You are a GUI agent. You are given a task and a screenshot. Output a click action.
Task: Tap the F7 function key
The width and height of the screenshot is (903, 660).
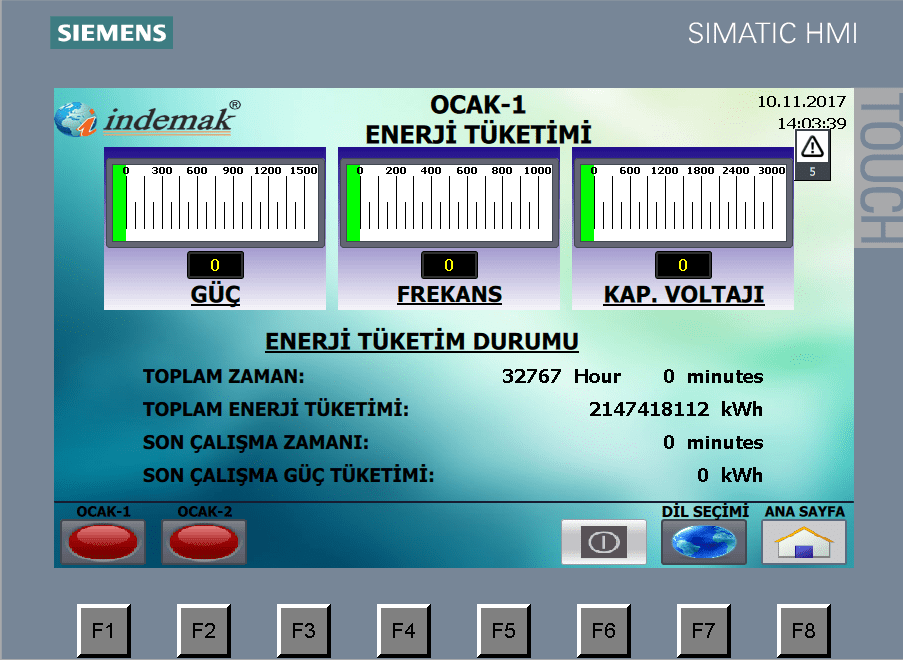[704, 631]
